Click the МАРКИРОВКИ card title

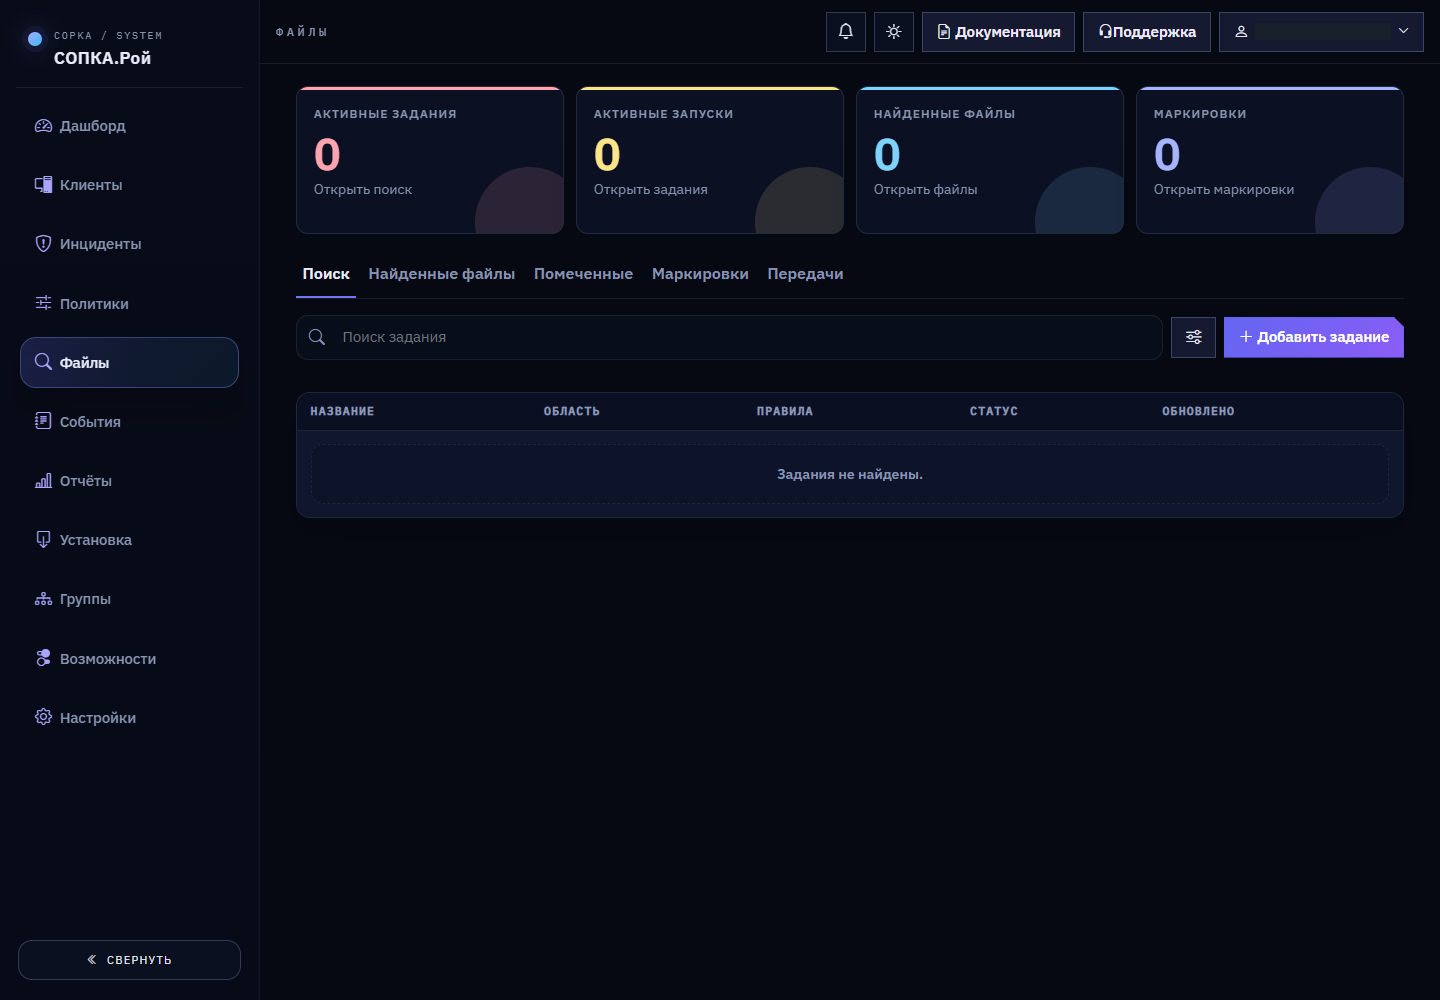click(x=1200, y=114)
